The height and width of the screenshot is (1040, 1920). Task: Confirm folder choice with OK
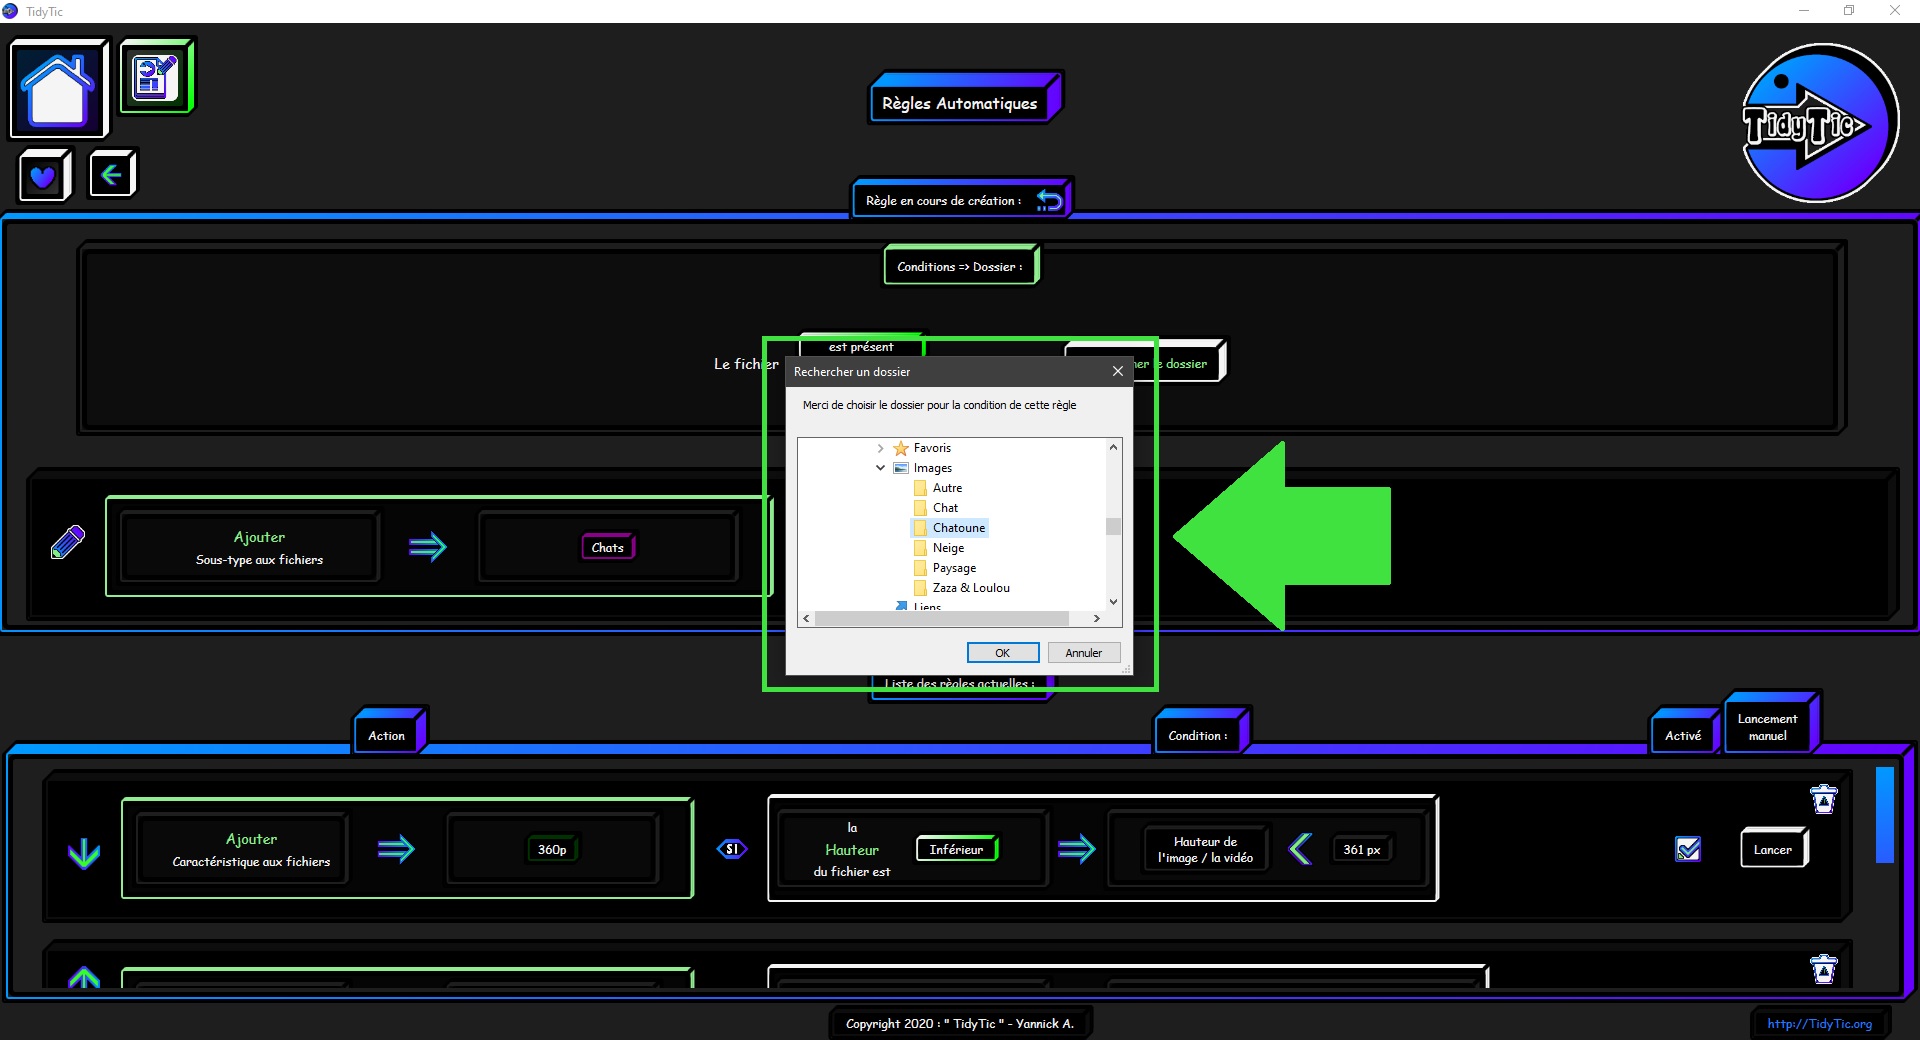tap(1003, 653)
